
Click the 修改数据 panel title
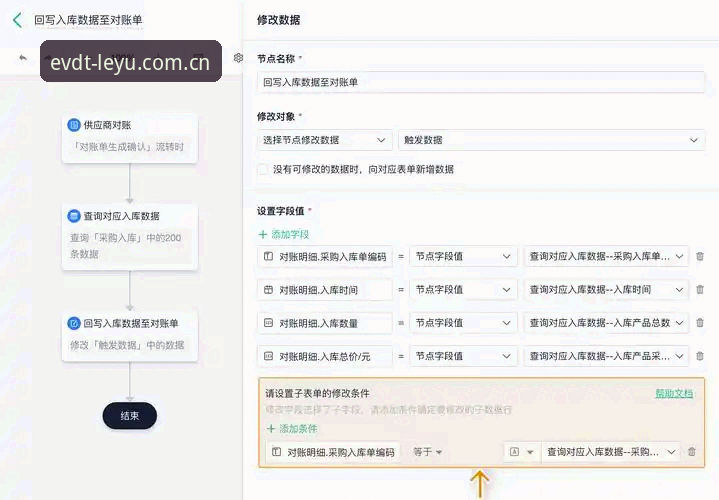279,20
